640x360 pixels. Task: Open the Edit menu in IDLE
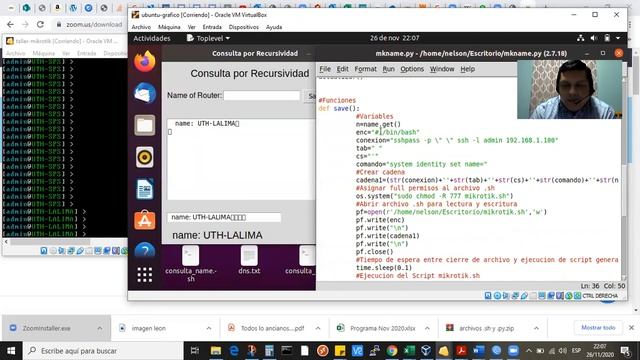(x=342, y=69)
